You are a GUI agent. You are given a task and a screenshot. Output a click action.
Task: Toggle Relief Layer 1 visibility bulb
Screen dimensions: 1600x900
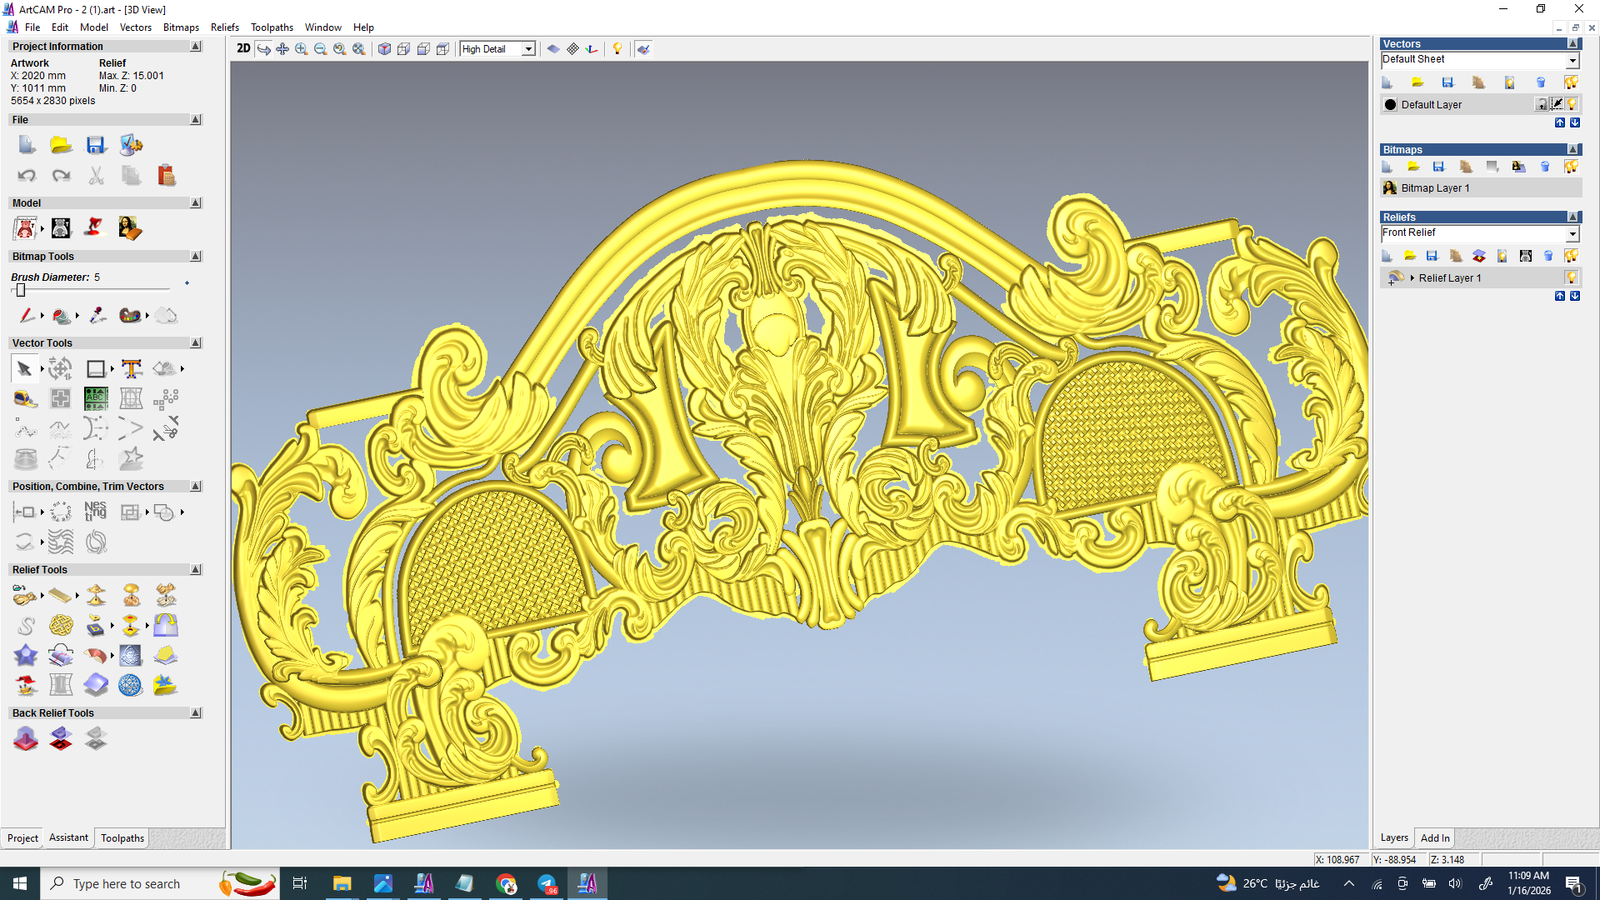[1571, 278]
